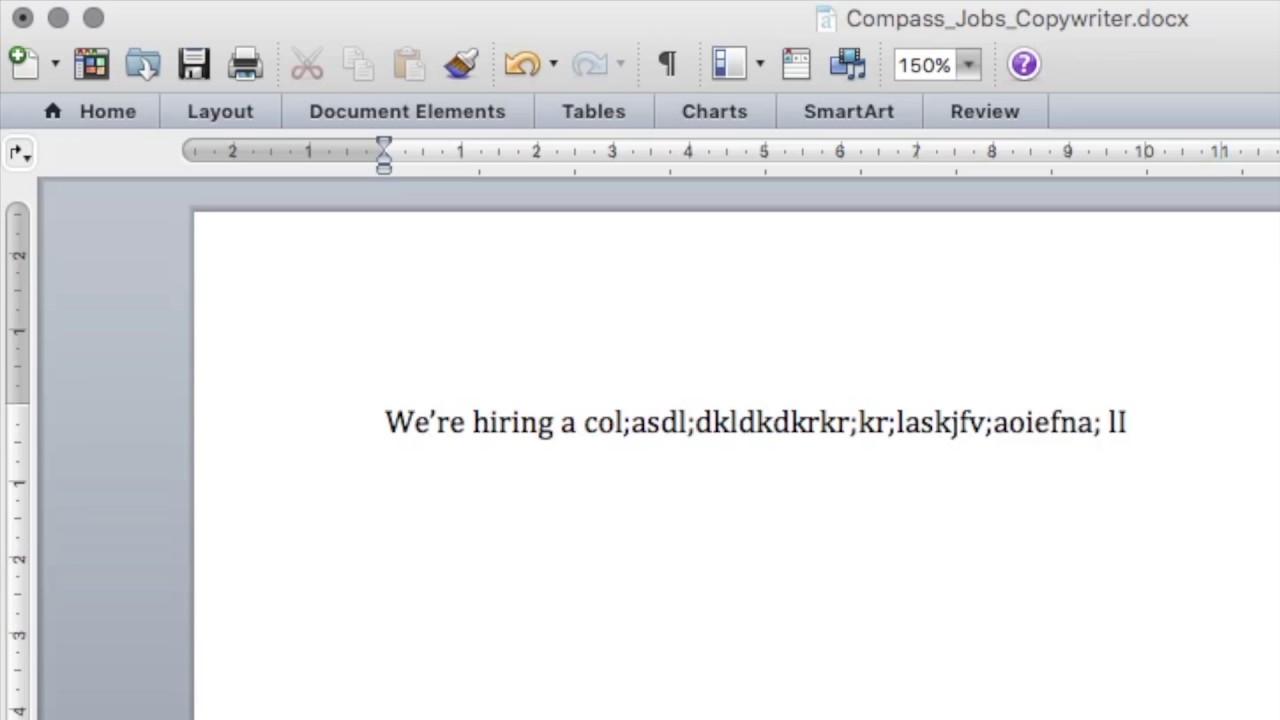Close the window with the red button
Image resolution: width=1280 pixels, height=720 pixels.
(x=22, y=18)
